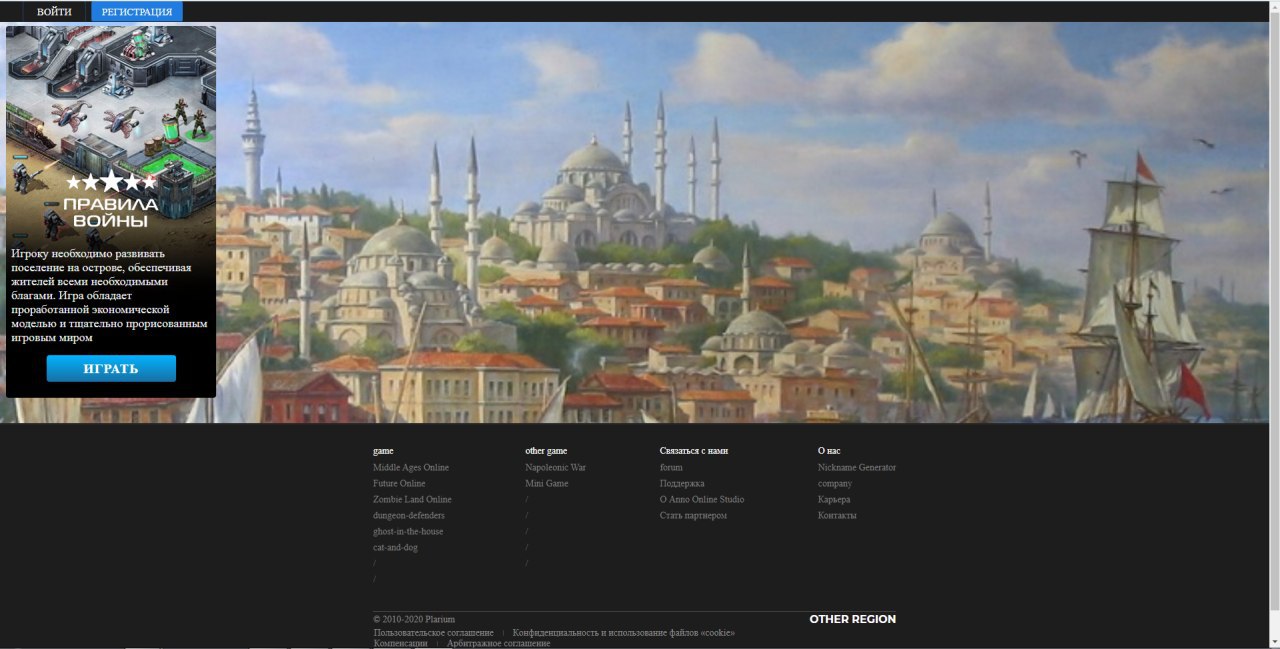
Task: Open the Mini Game link
Action: 546,483
